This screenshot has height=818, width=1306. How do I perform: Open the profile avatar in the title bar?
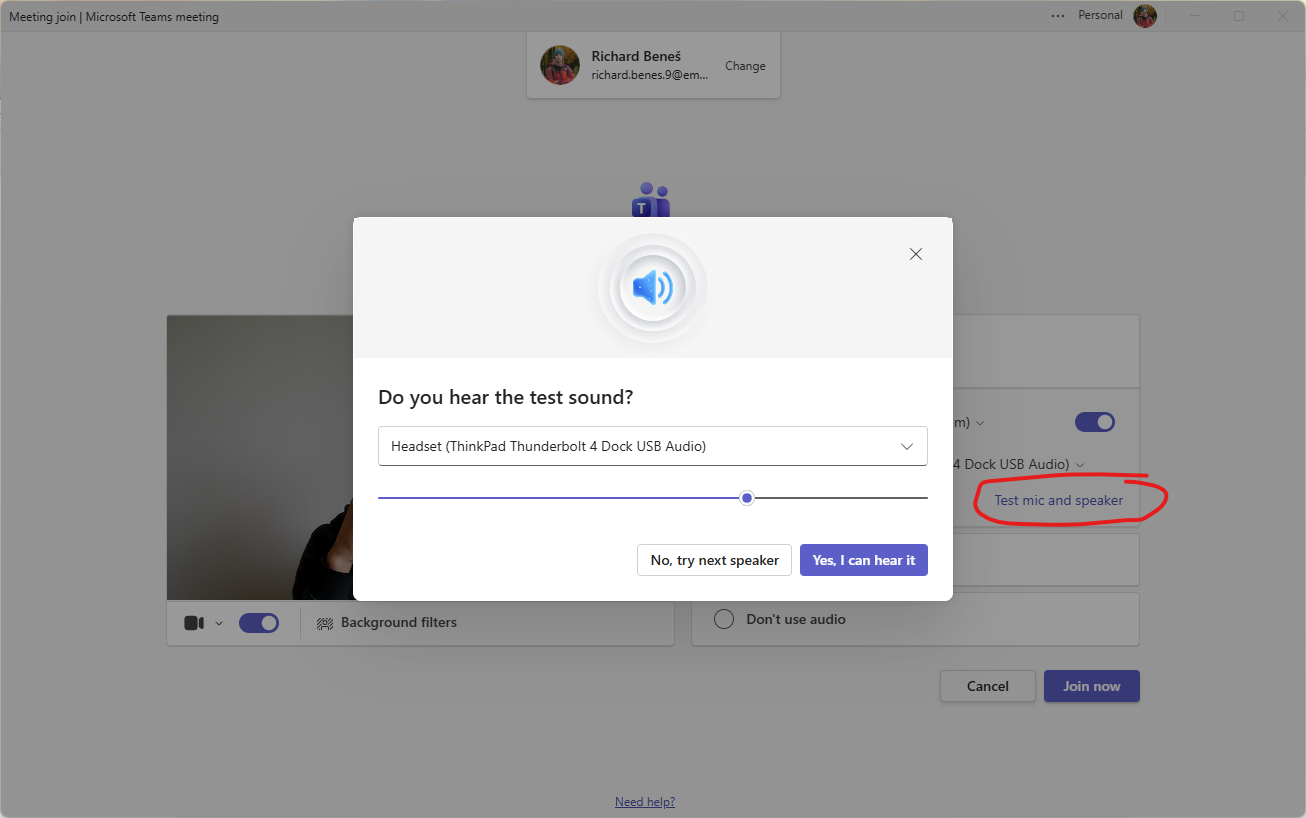(1145, 16)
